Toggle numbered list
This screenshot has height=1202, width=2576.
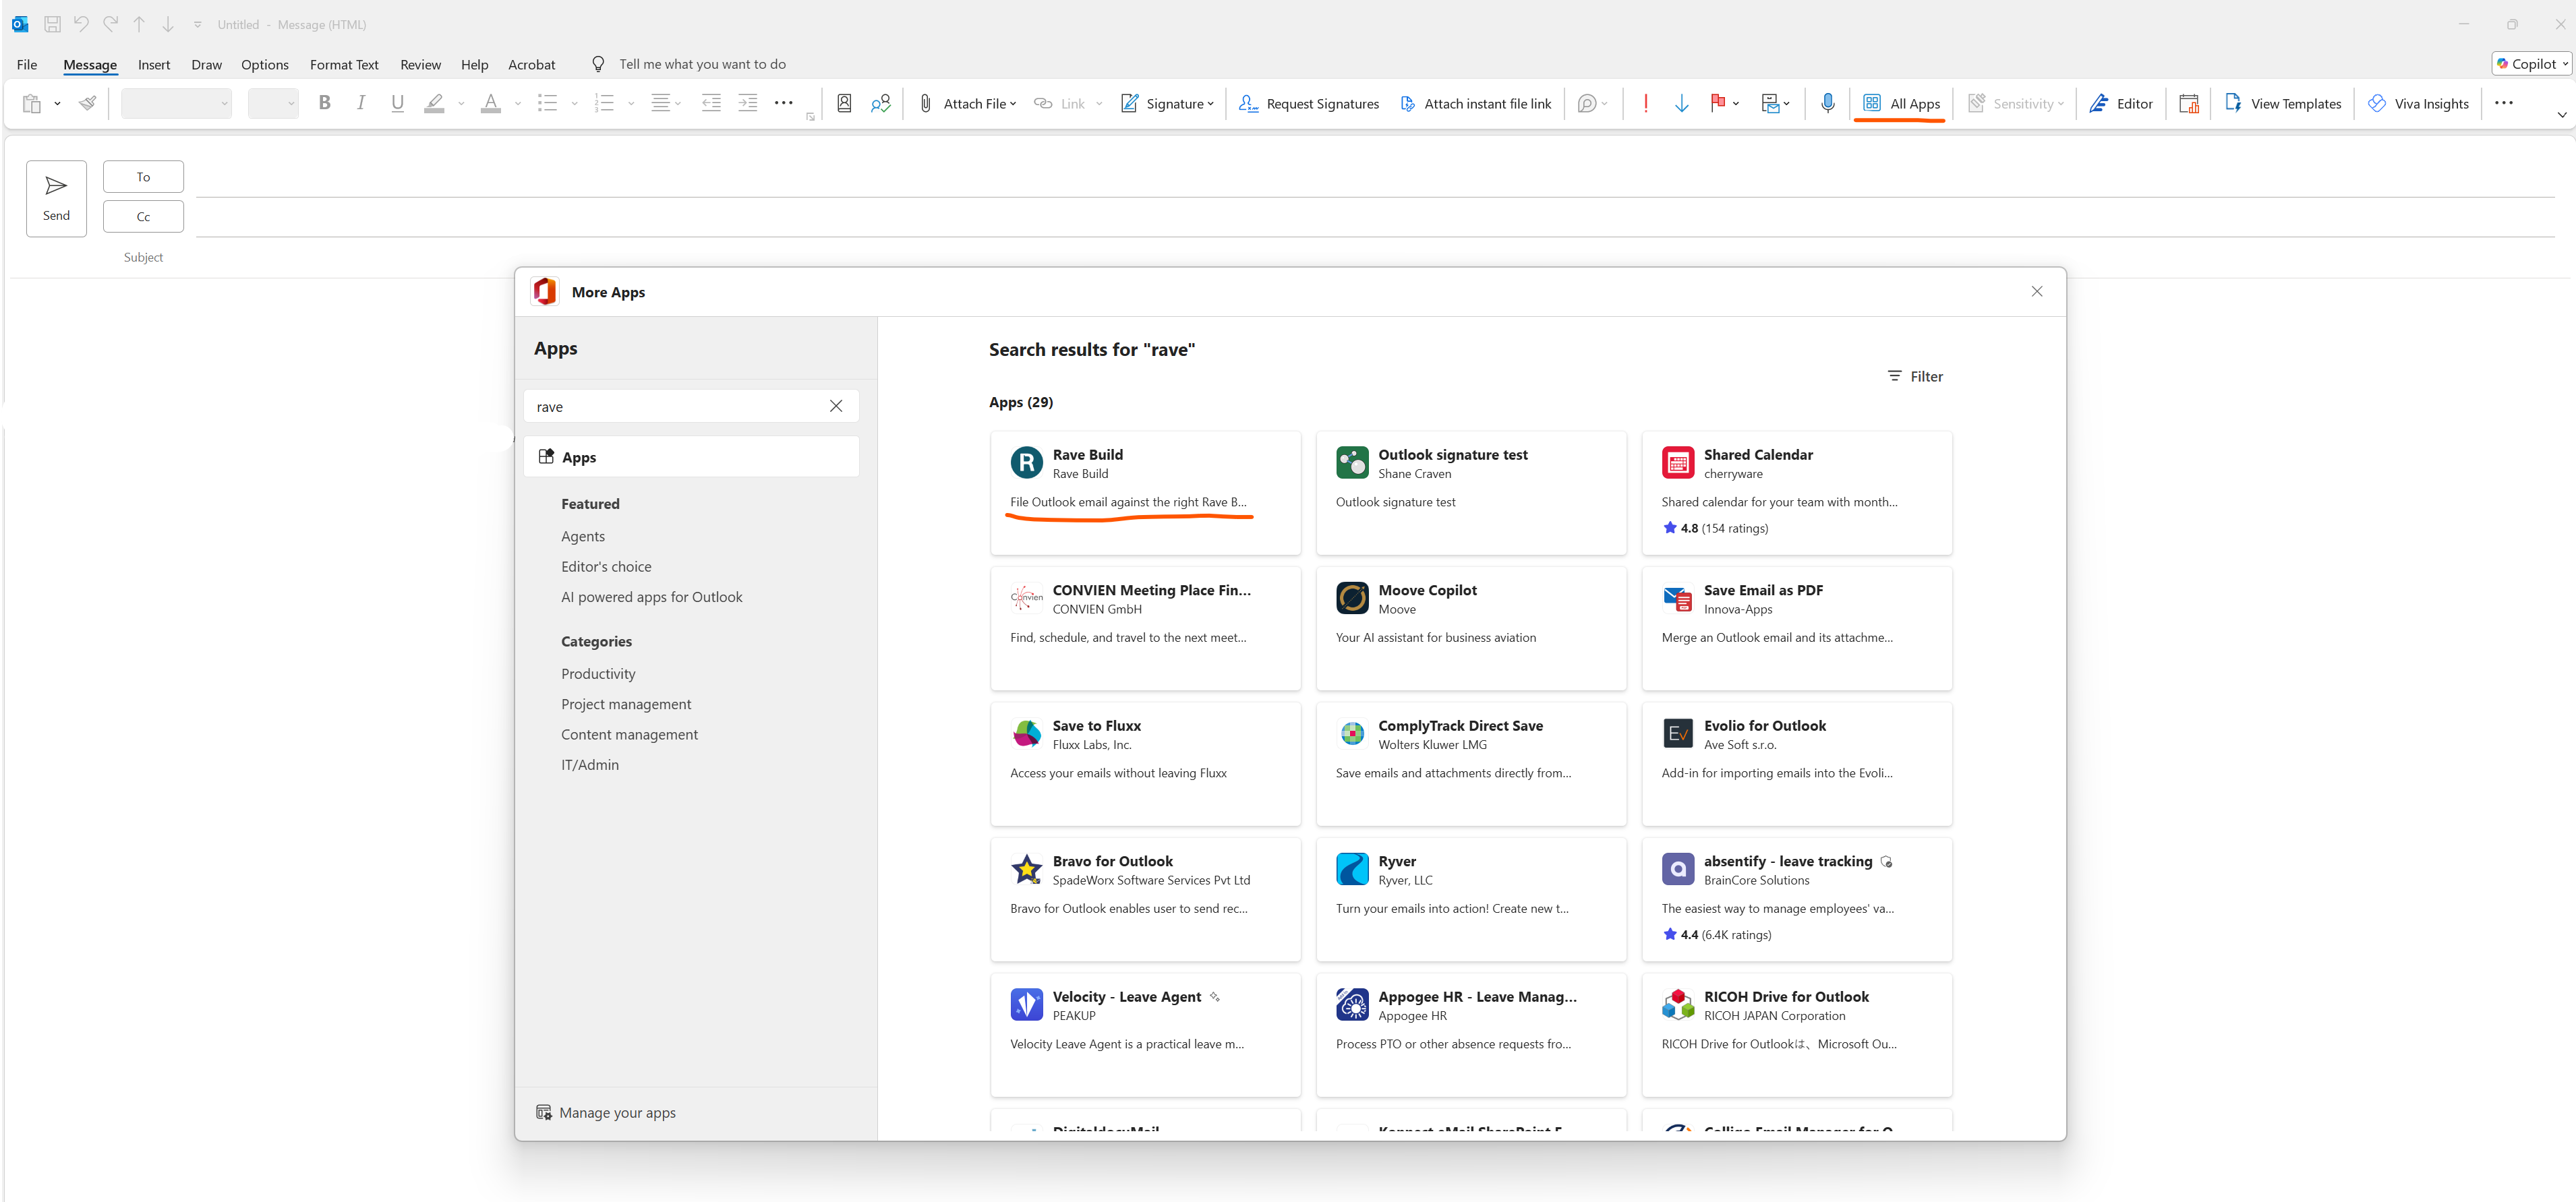point(604,103)
